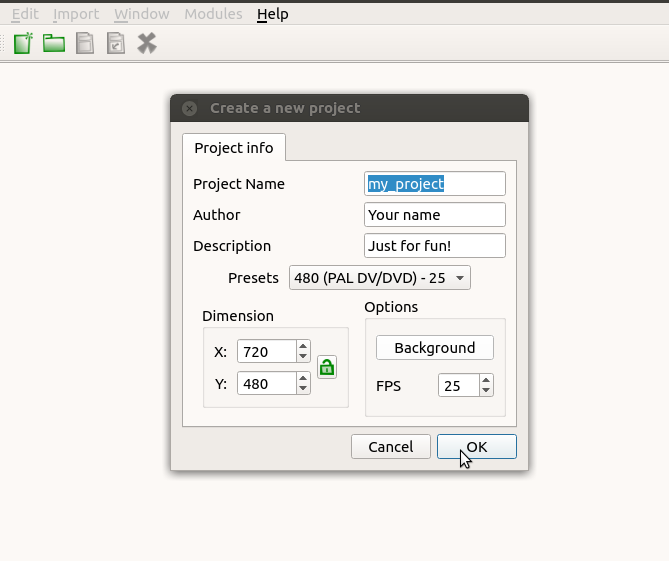Click the Save project toolbar icon
This screenshot has width=669, height=561.
85,43
